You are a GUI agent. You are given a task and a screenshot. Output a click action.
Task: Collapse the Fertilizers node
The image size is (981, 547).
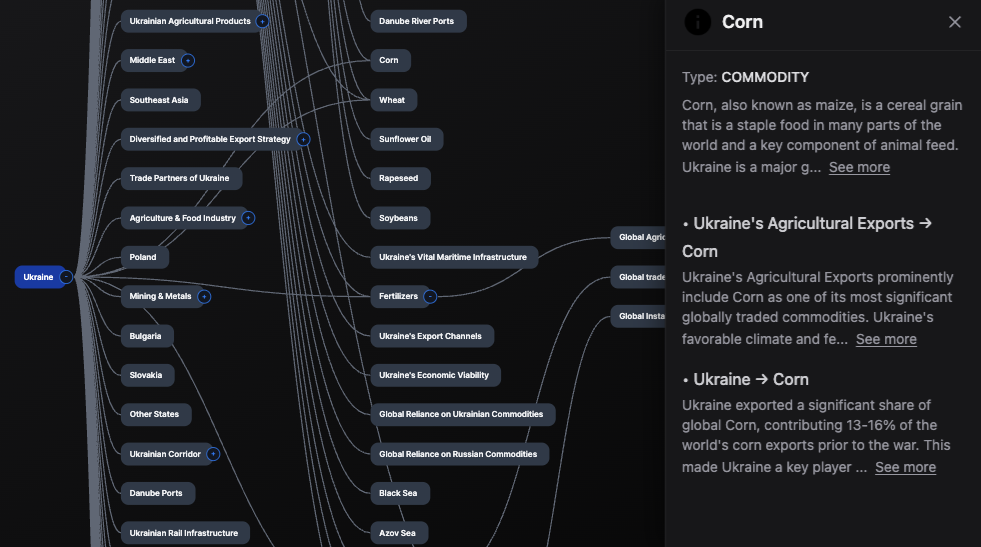pos(430,297)
